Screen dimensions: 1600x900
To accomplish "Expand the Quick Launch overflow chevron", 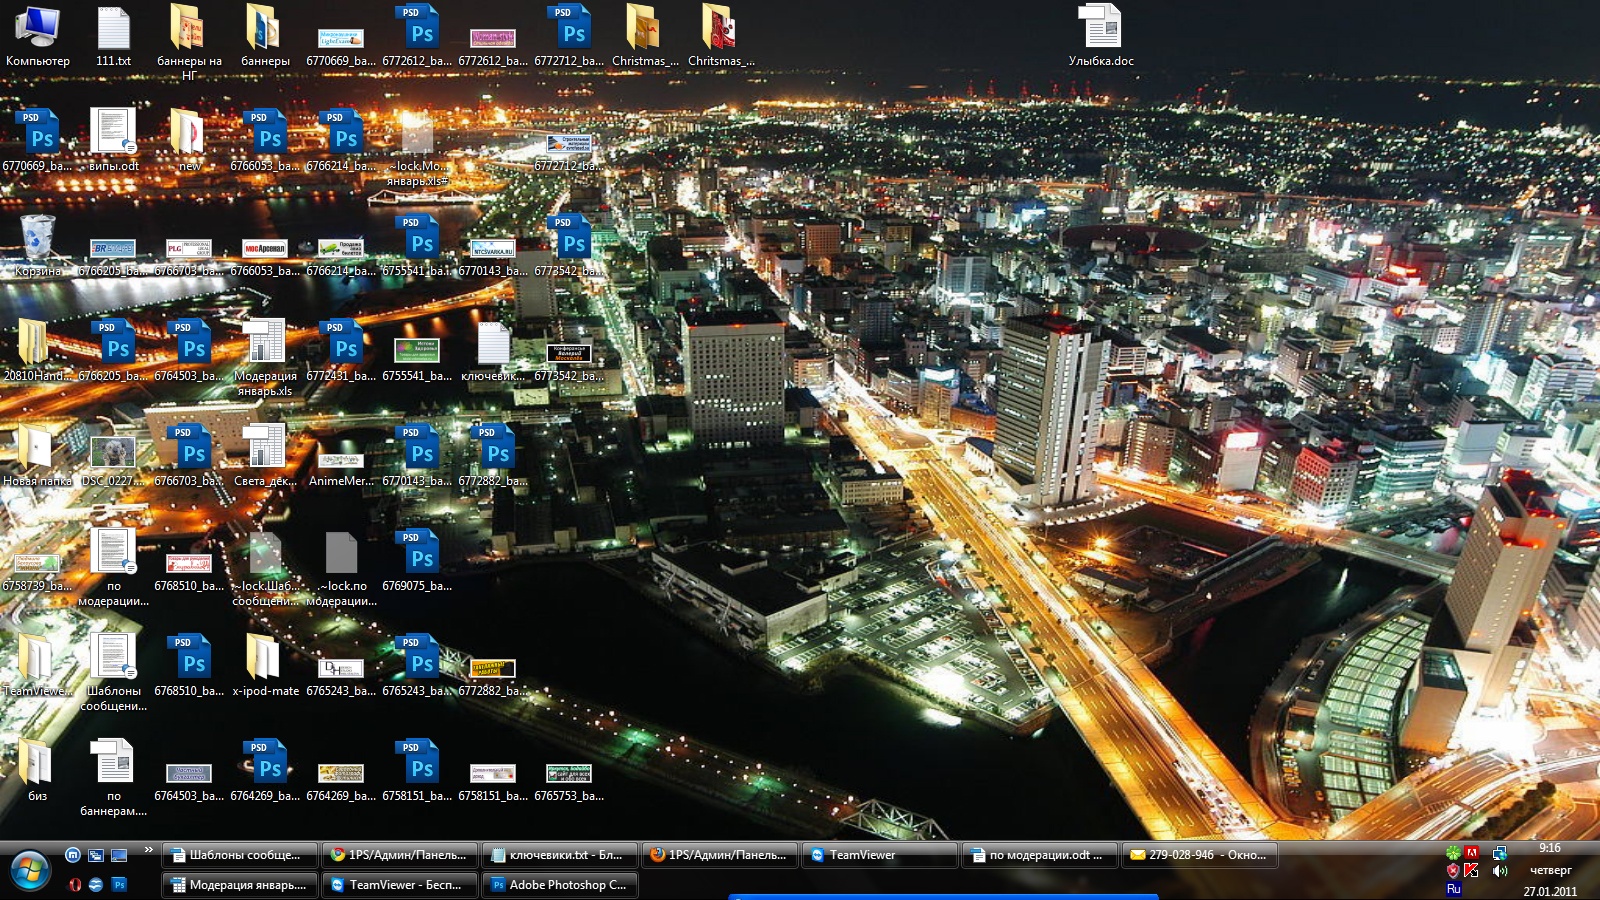I will pos(149,851).
